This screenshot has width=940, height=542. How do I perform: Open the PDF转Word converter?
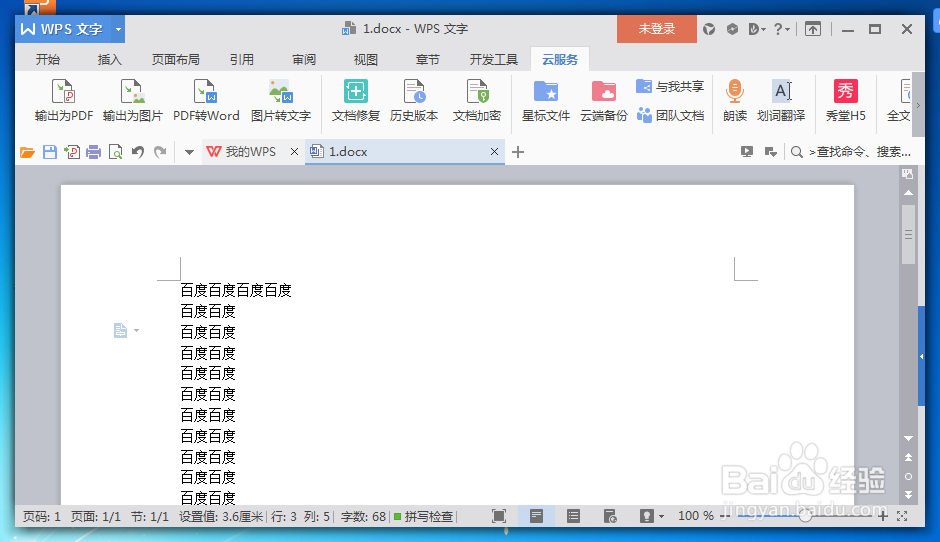[x=206, y=101]
